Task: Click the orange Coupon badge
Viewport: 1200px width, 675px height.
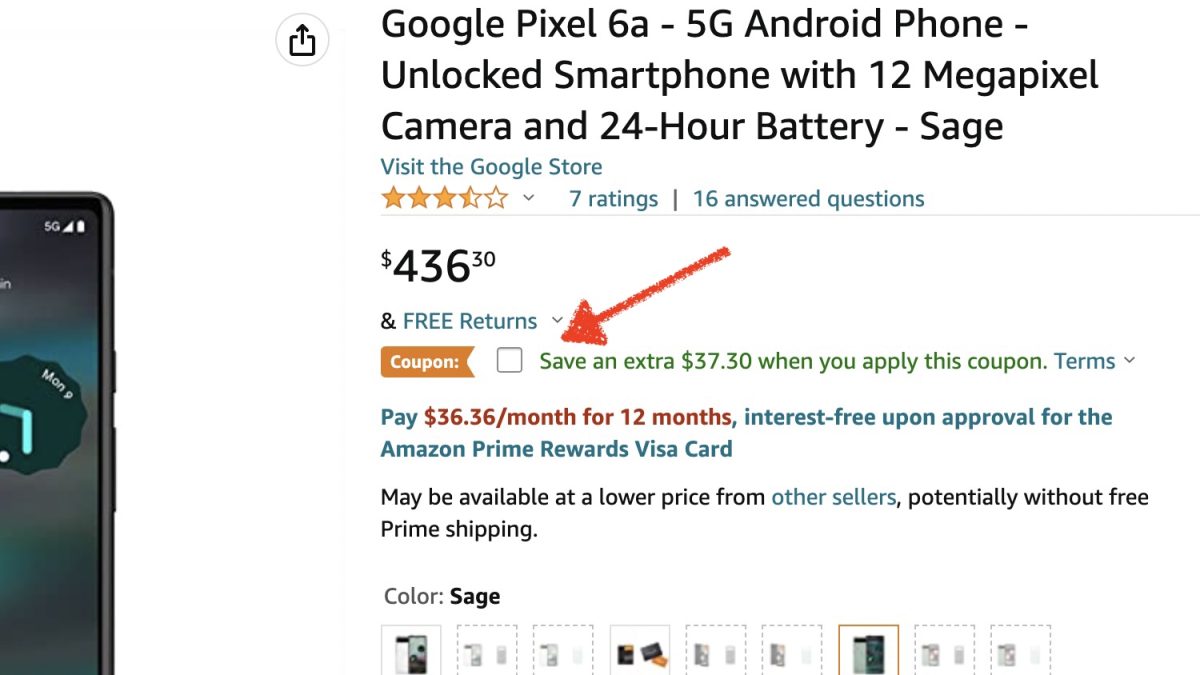Action: [425, 362]
